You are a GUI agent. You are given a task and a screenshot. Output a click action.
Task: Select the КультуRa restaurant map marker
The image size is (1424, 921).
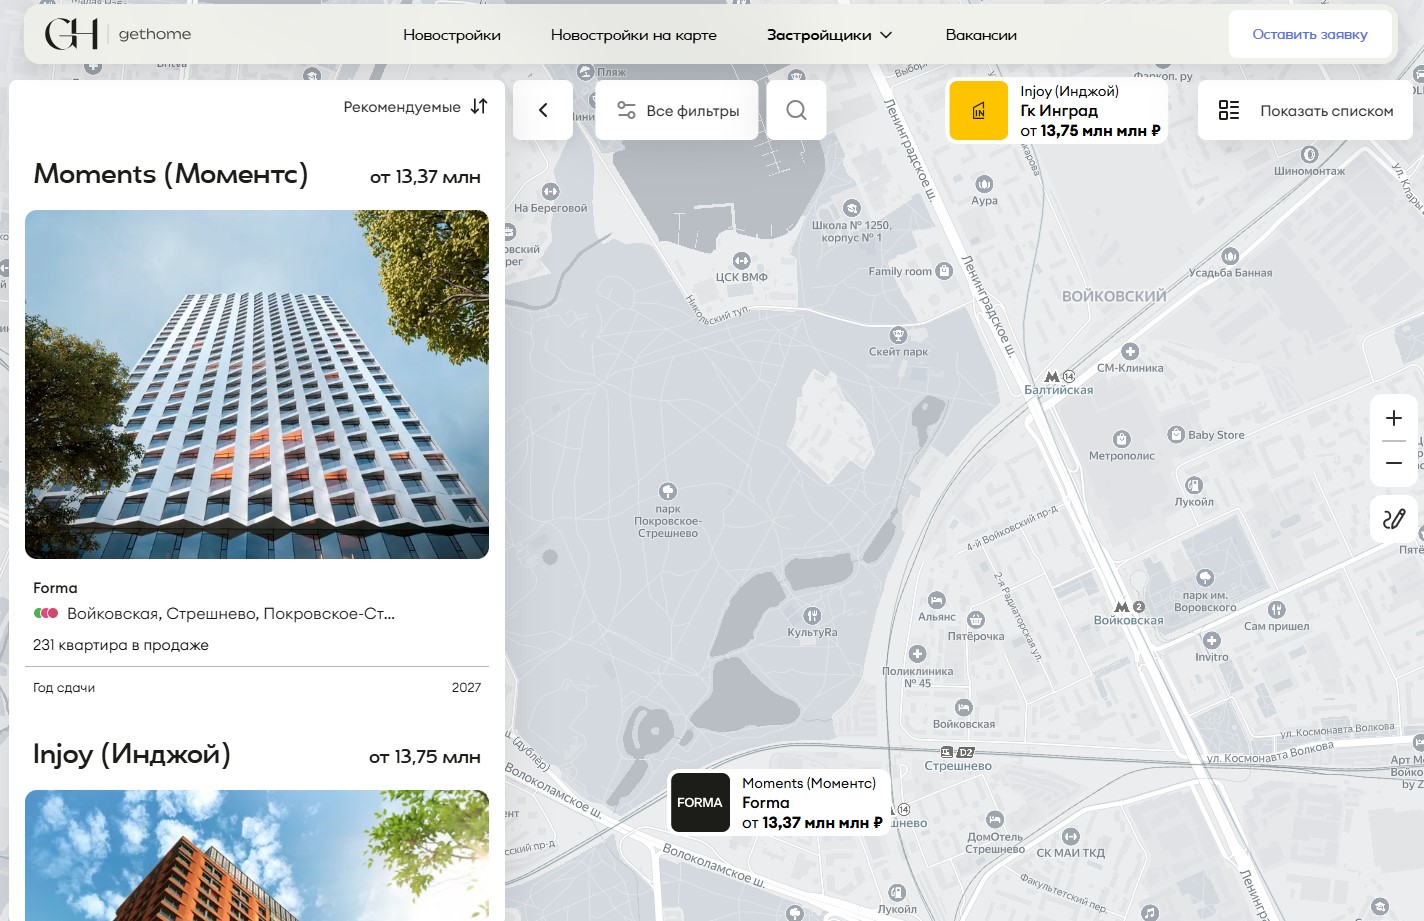pyautogui.click(x=812, y=615)
